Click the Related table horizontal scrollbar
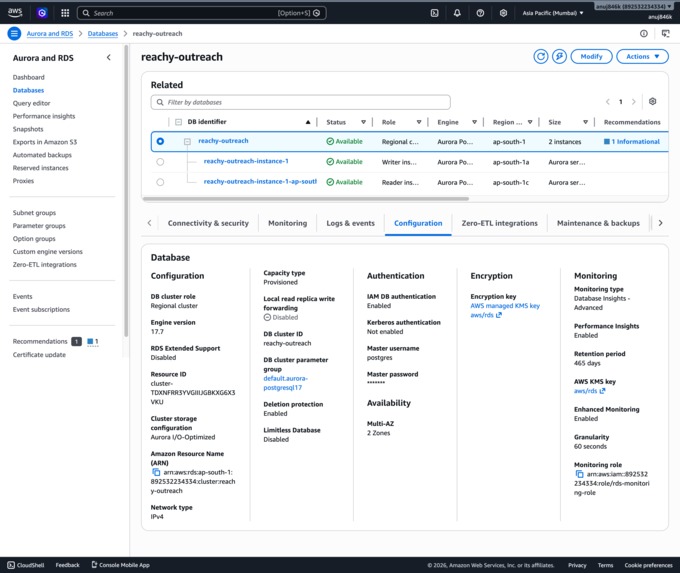The width and height of the screenshot is (680, 573). click(306, 199)
